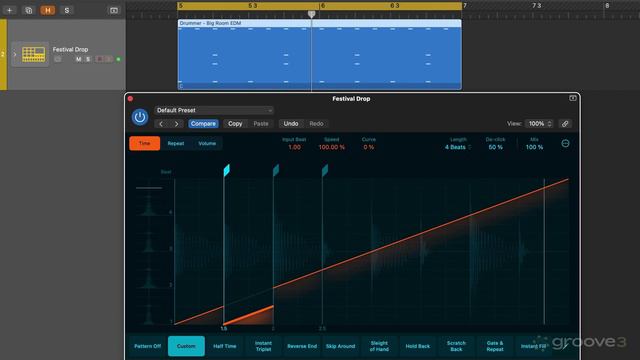Screen dimensions: 640x360
Task: Select the Pattern Off preset
Action: tap(147, 346)
